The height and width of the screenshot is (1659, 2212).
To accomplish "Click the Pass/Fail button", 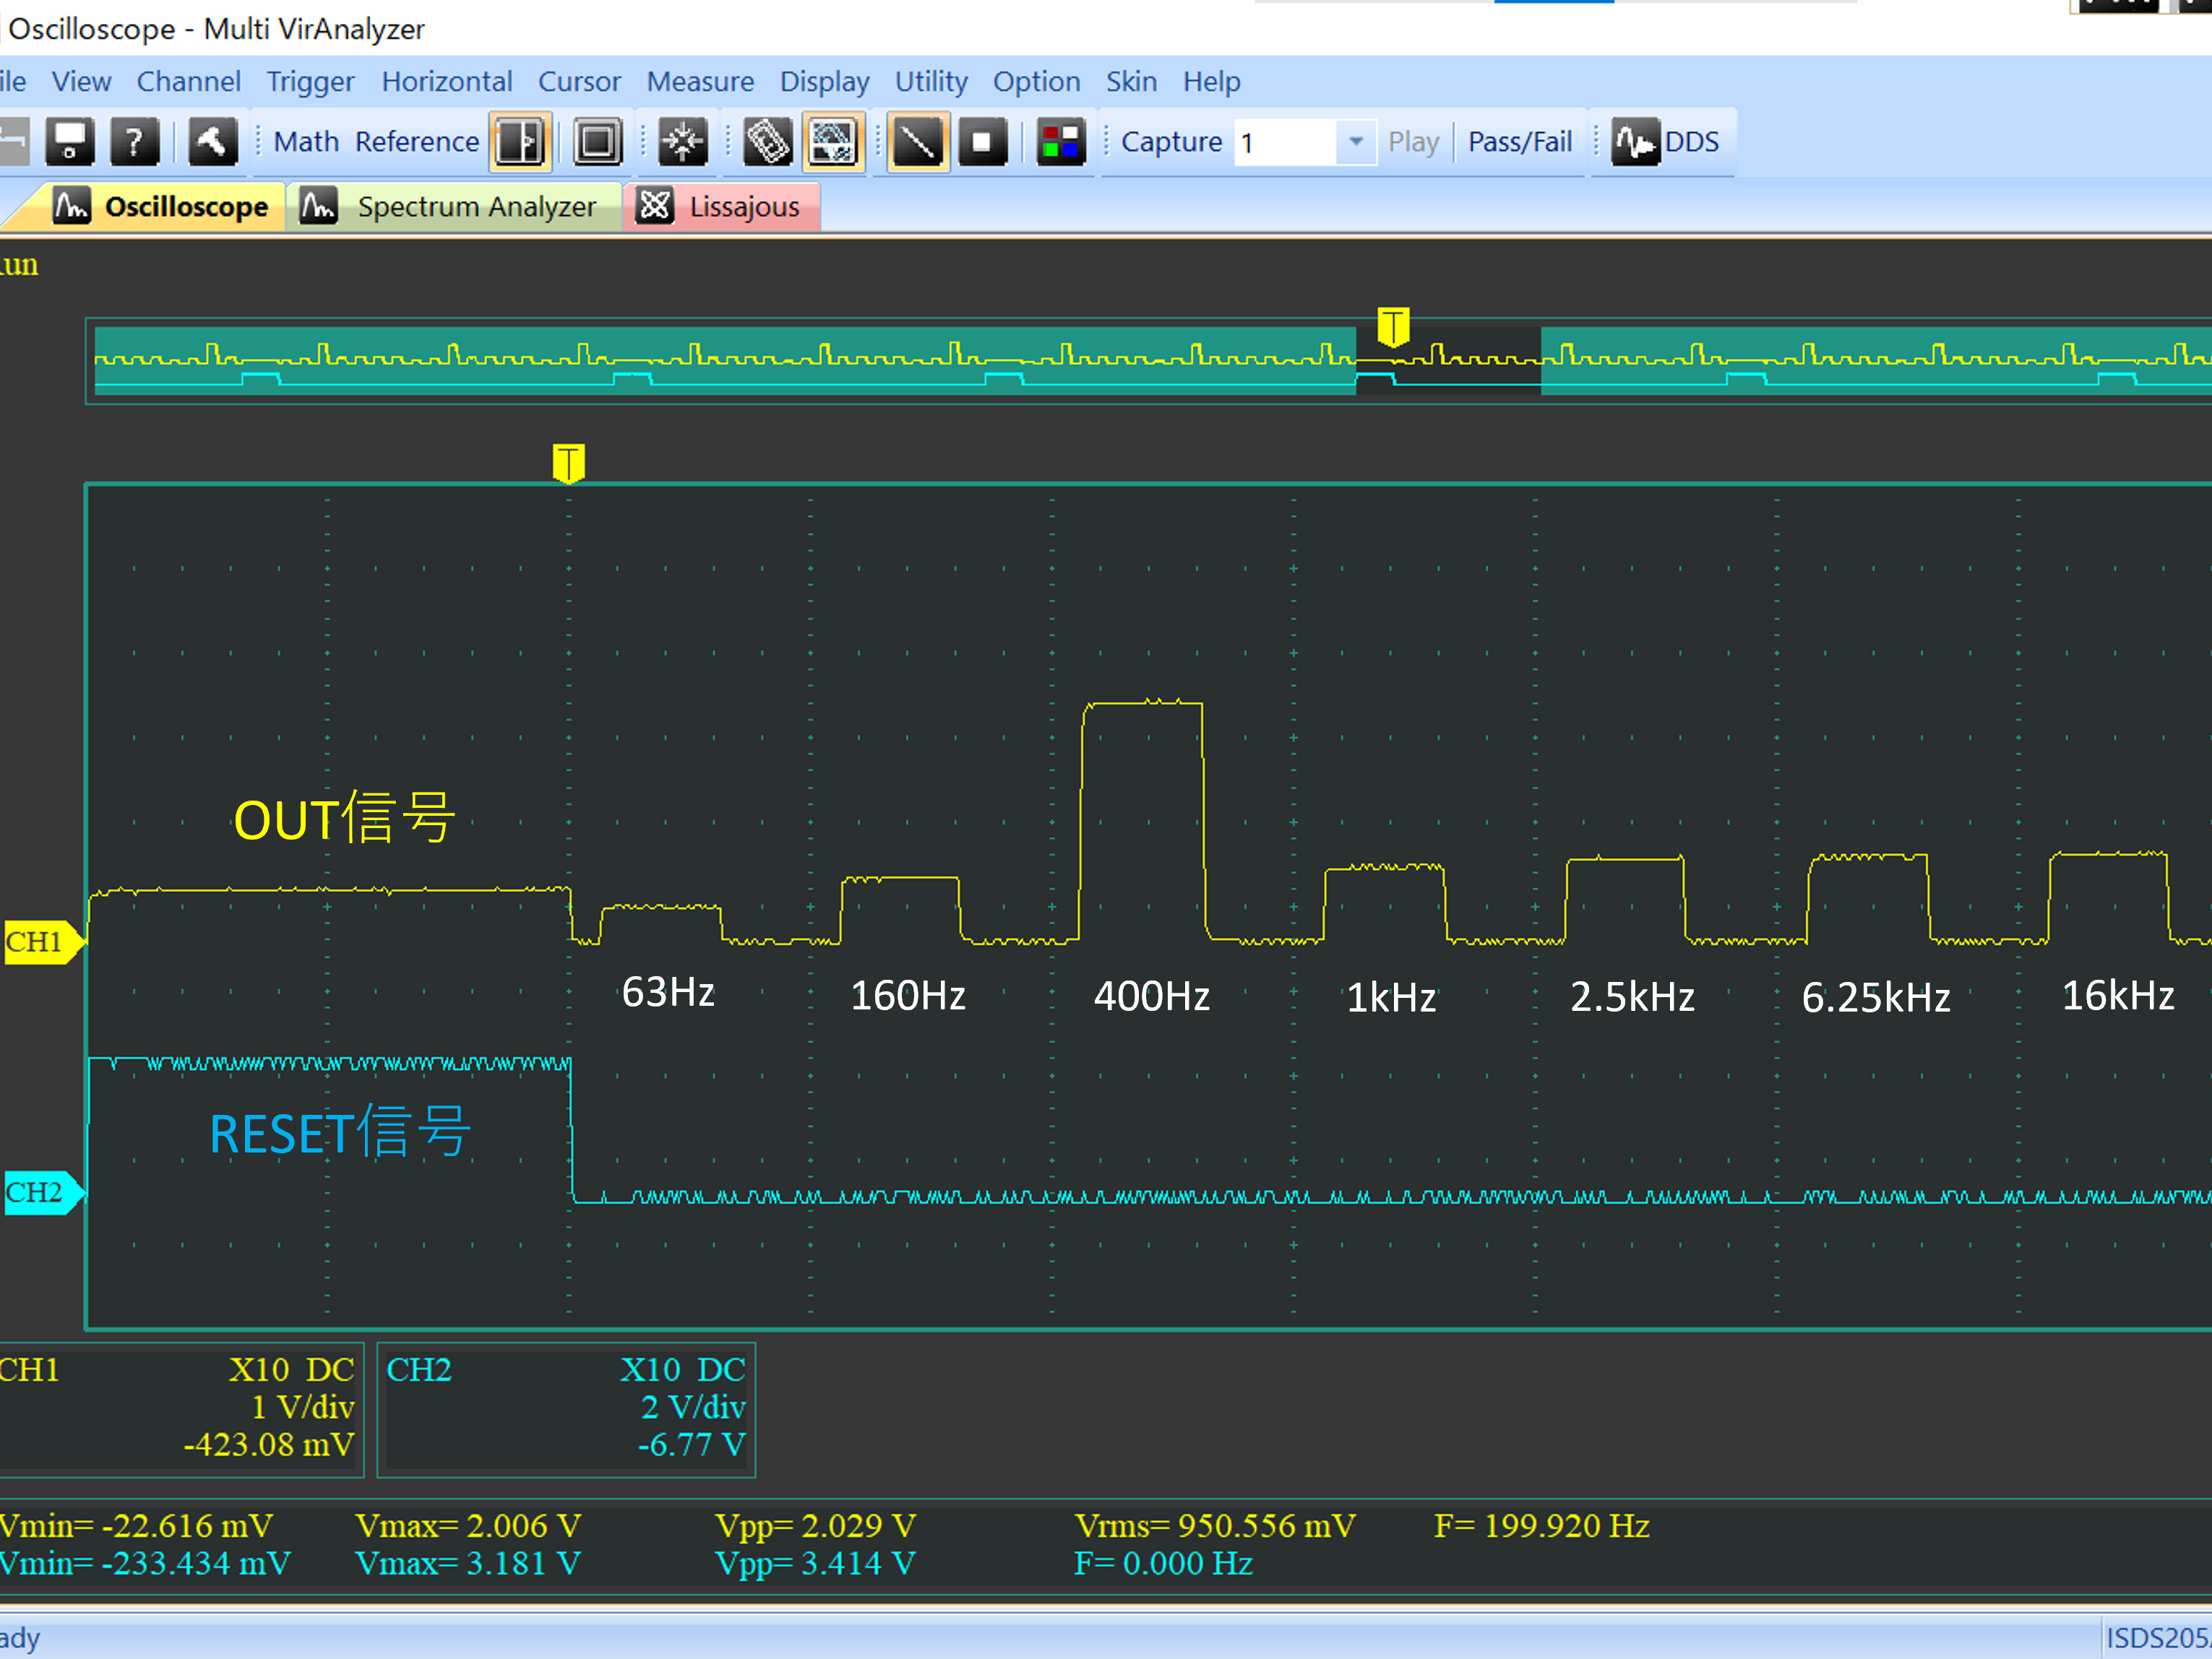I will [x=1519, y=142].
